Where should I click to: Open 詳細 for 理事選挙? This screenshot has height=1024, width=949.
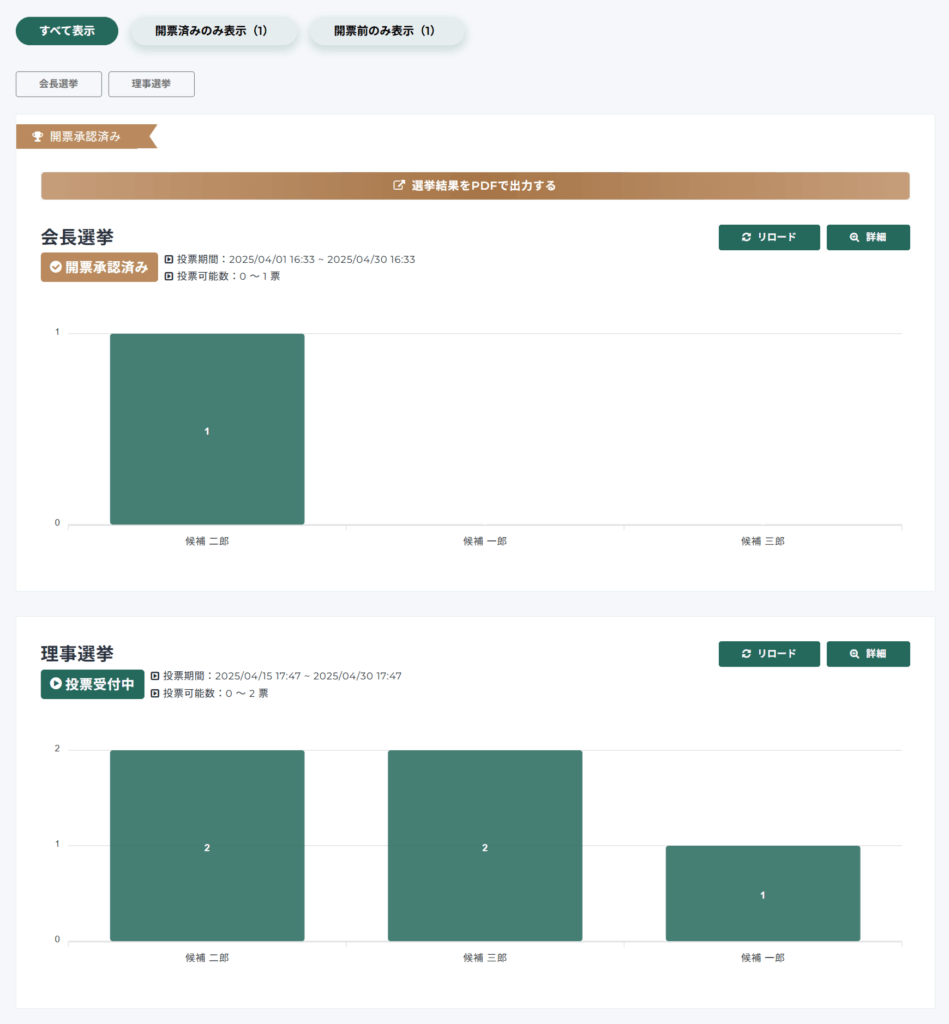tap(868, 654)
